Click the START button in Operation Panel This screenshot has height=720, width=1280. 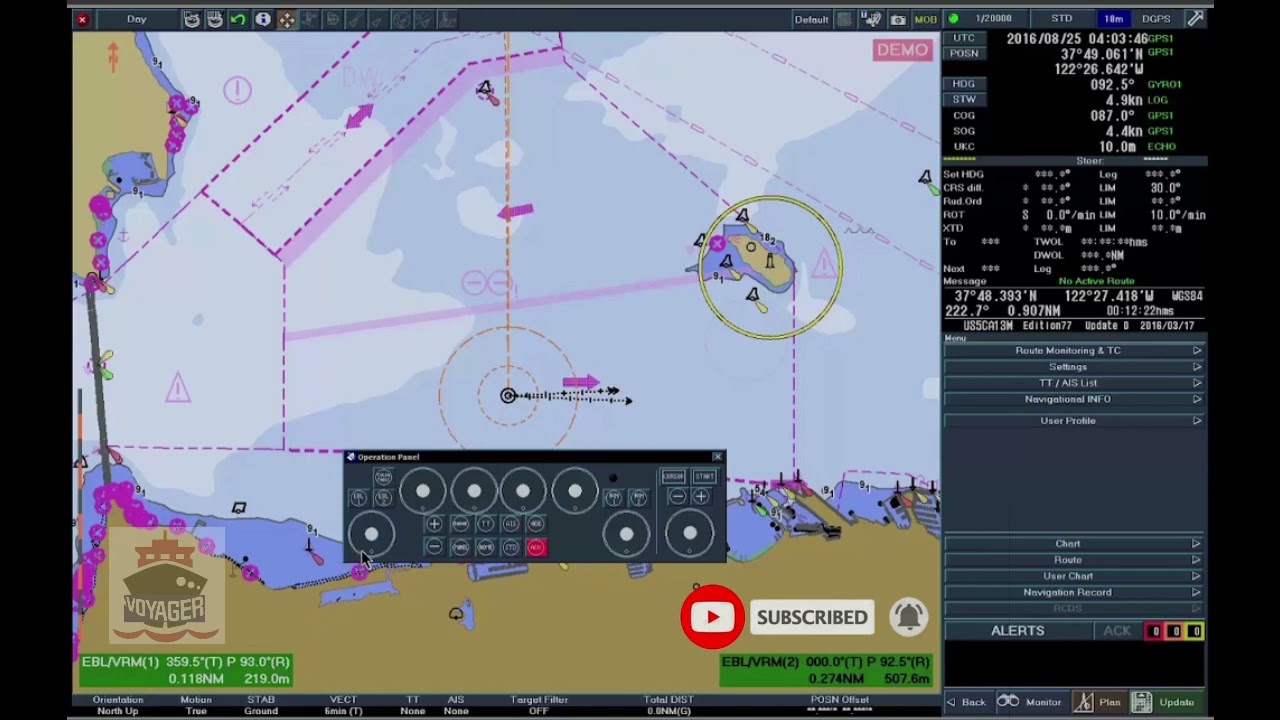click(705, 477)
